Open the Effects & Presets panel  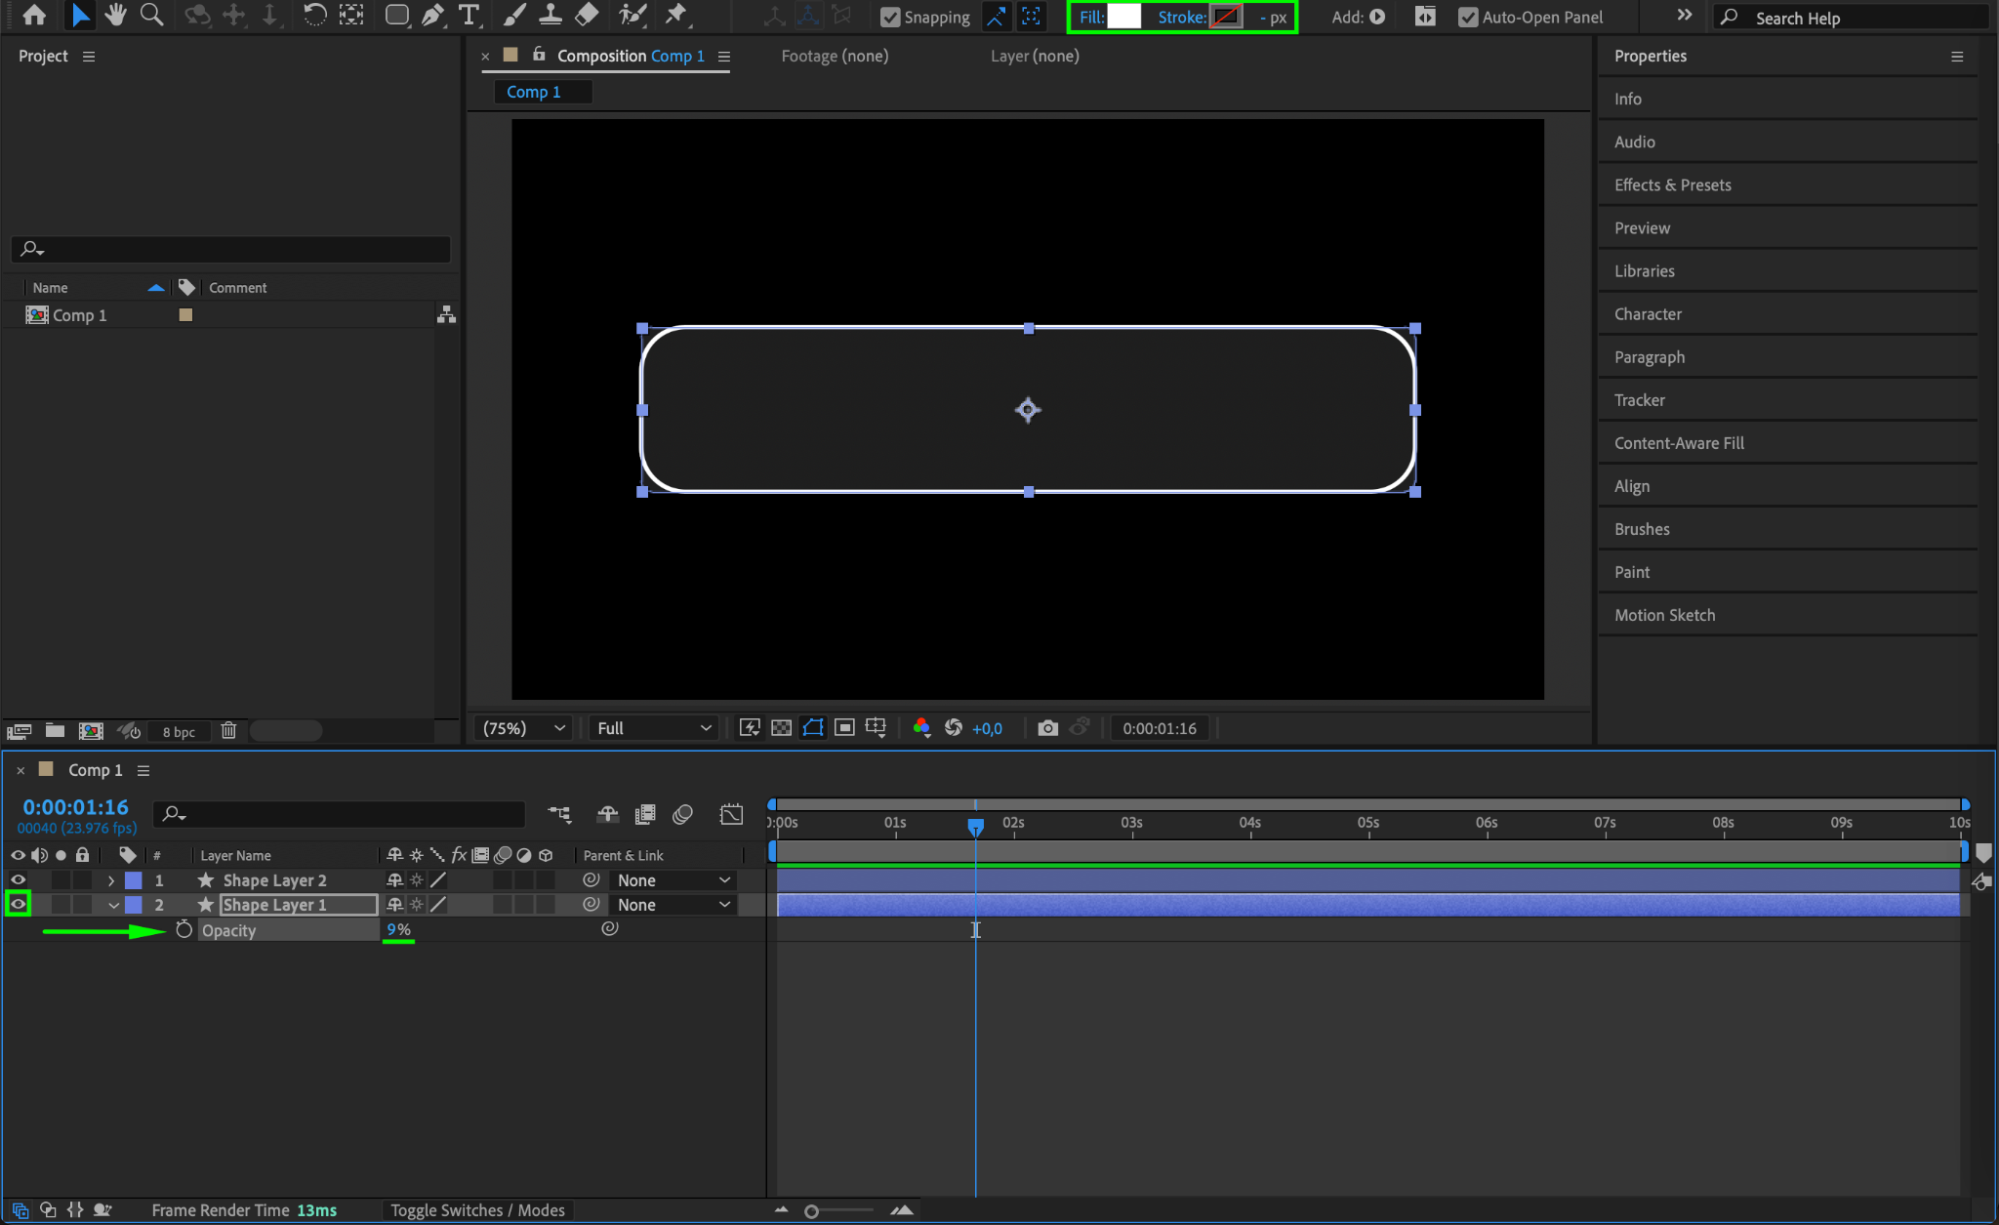pyautogui.click(x=1672, y=185)
